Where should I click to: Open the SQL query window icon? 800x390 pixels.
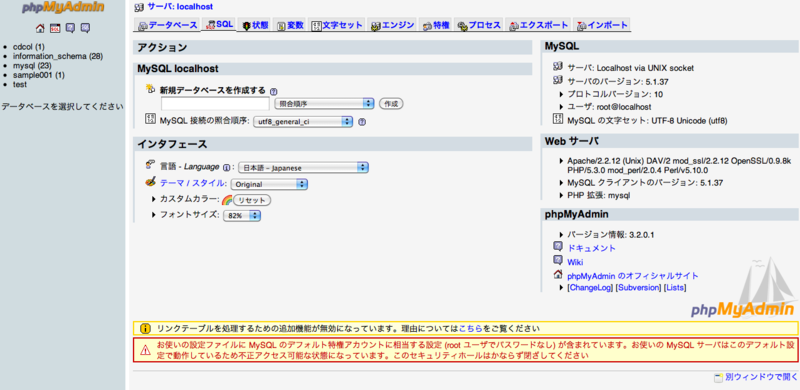click(x=55, y=28)
